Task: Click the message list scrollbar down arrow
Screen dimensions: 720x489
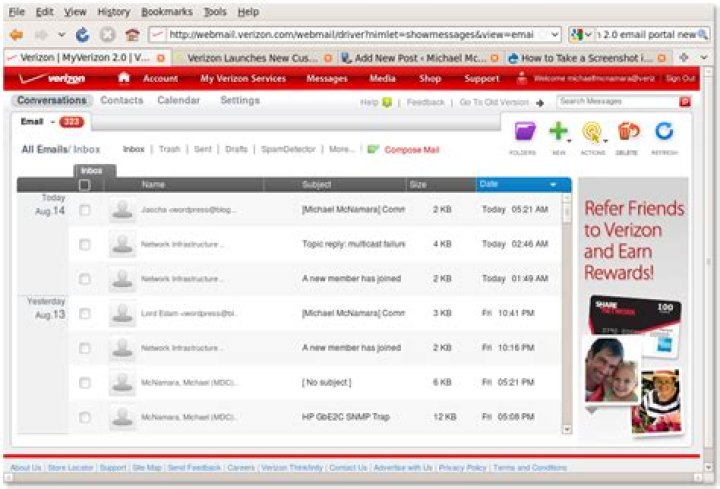Action: click(x=567, y=429)
